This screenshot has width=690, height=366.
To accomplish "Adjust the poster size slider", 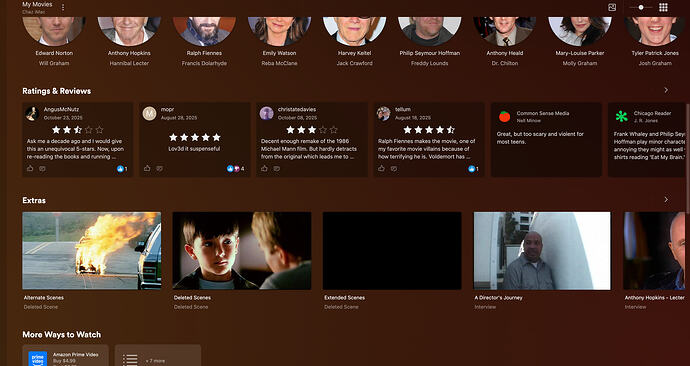I will (641, 7).
